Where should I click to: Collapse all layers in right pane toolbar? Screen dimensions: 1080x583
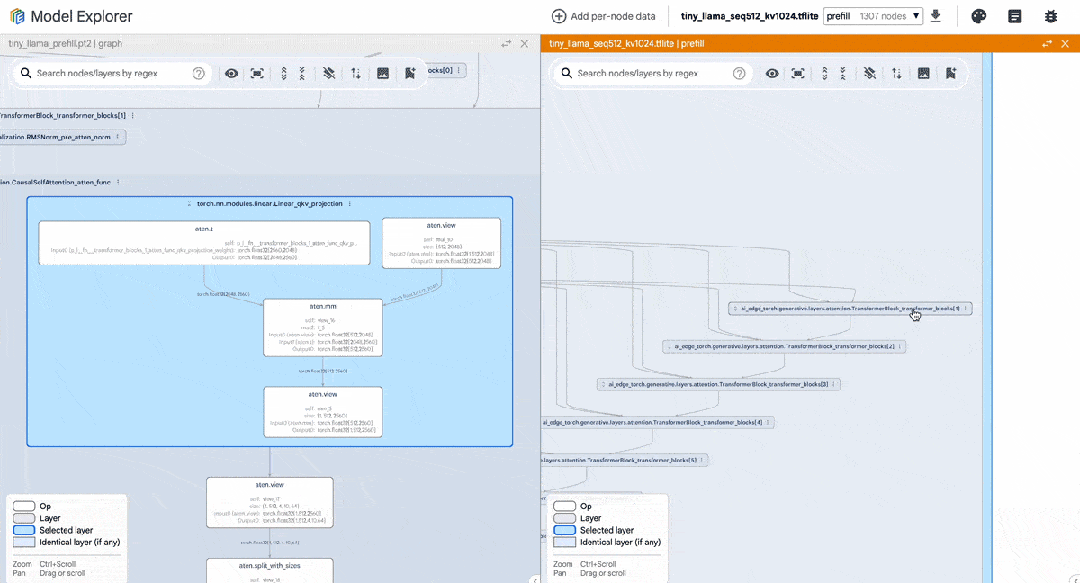(842, 73)
